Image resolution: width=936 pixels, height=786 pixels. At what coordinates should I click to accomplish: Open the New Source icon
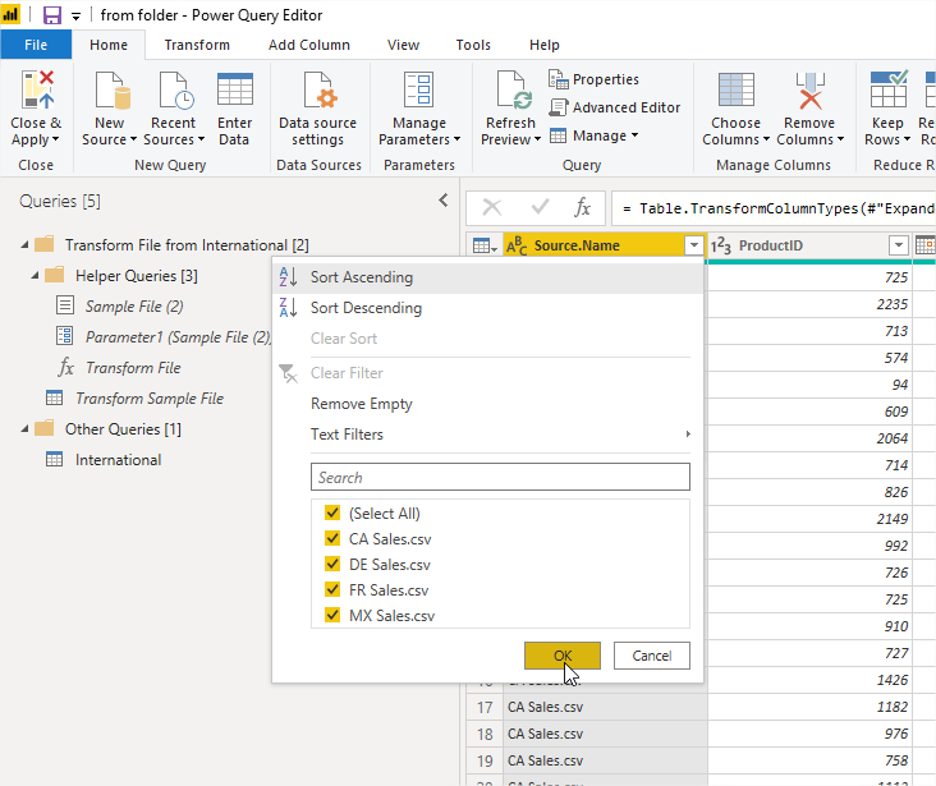[x=112, y=91]
